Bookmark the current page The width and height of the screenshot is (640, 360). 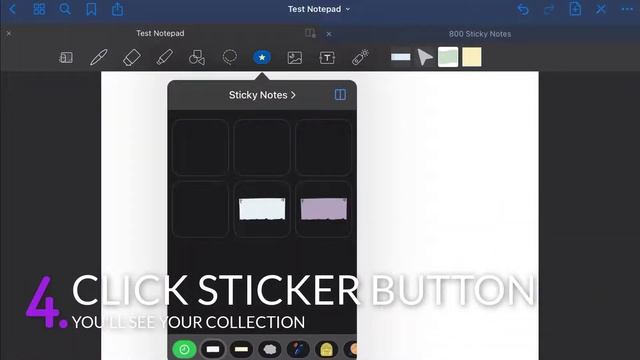point(91,9)
